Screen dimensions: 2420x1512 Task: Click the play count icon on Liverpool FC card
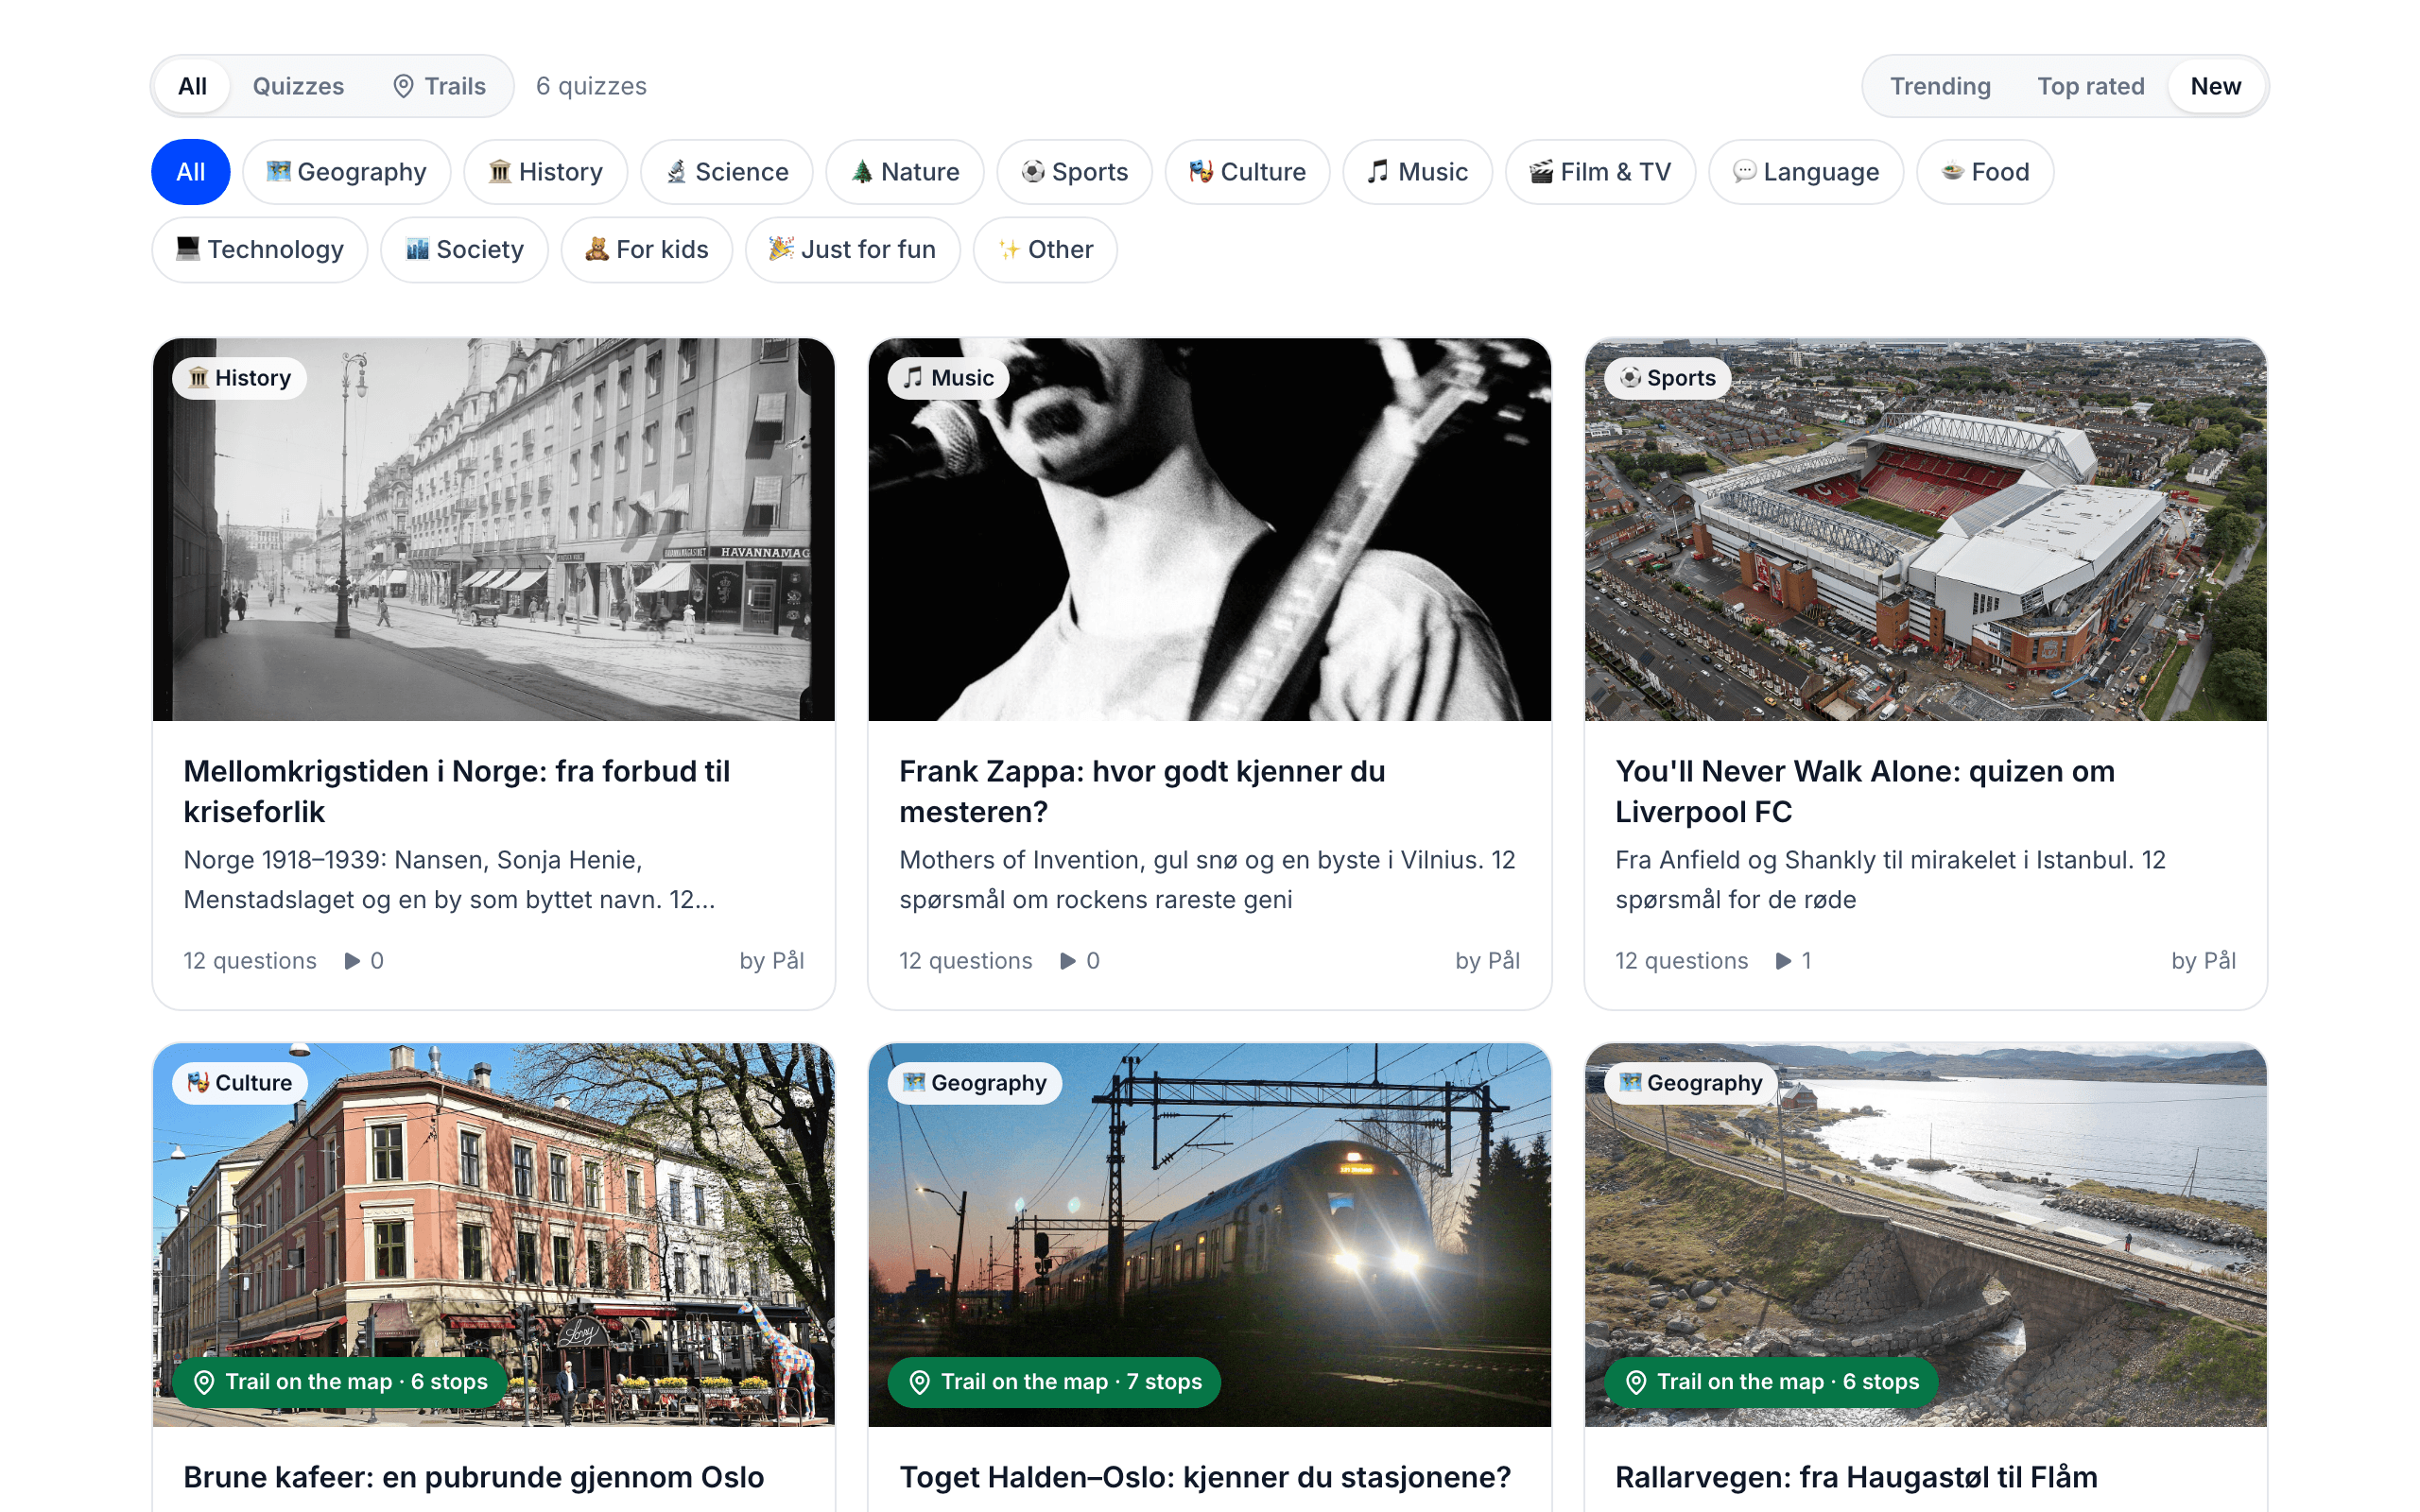1783,961
